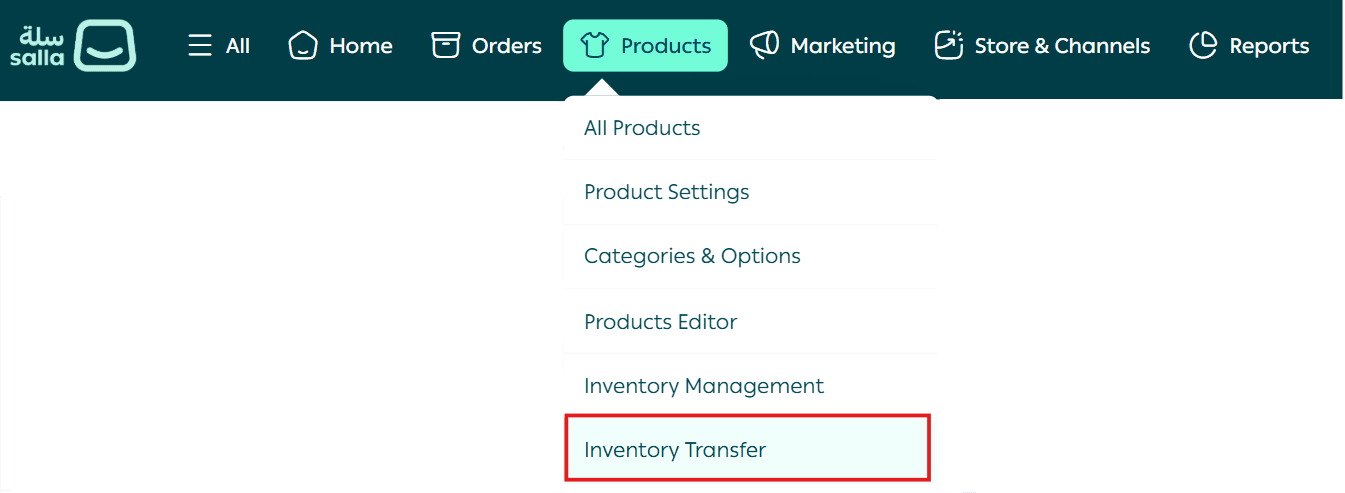Click the Marketing megaphone icon
The height and width of the screenshot is (493, 1345).
(x=764, y=46)
